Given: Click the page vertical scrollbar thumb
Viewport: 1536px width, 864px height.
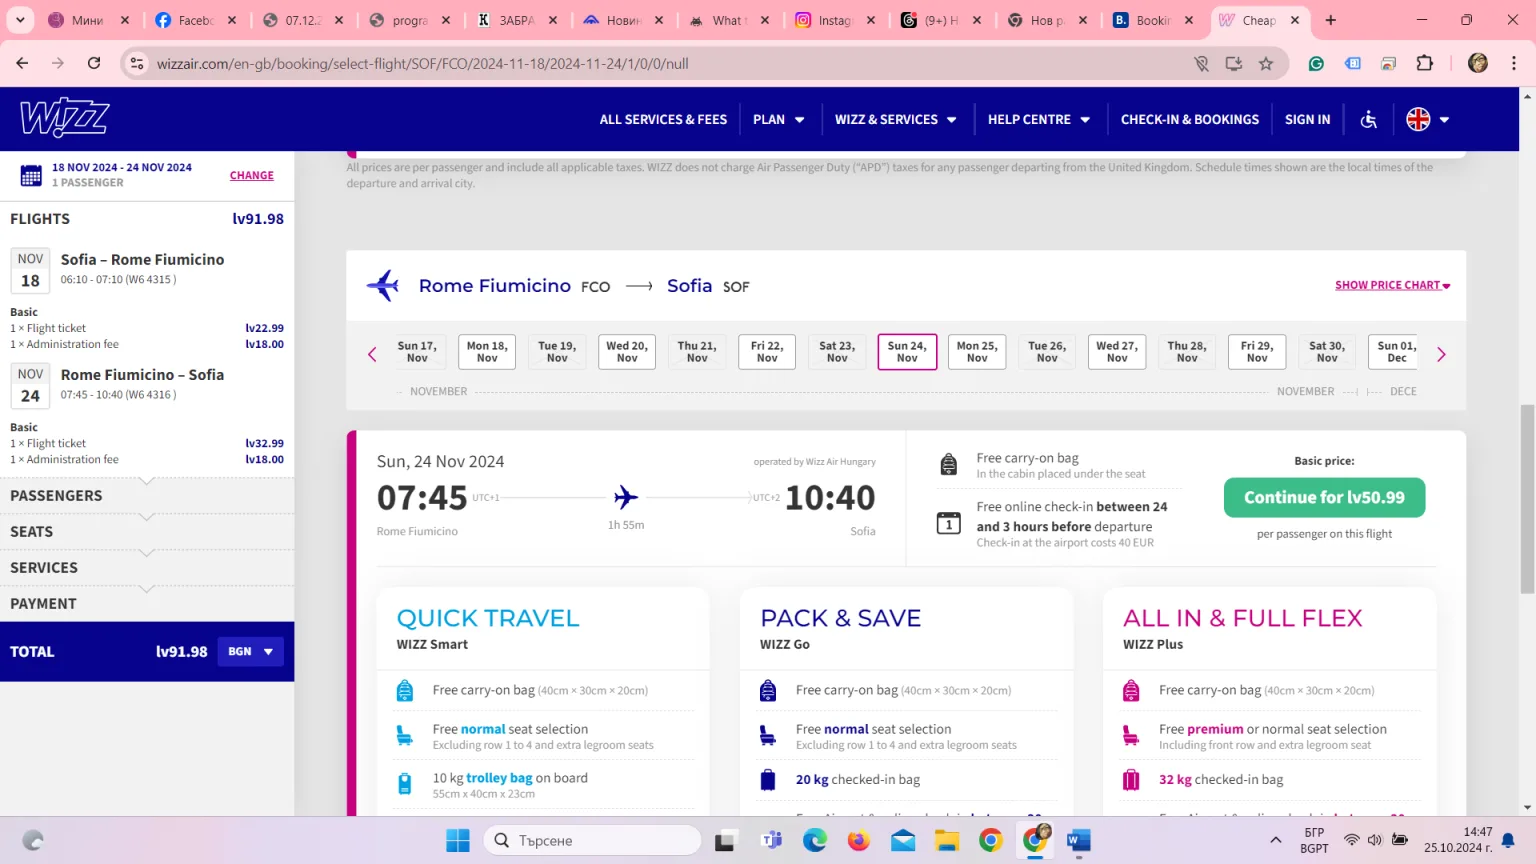Looking at the screenshot, I should coord(1527,498).
